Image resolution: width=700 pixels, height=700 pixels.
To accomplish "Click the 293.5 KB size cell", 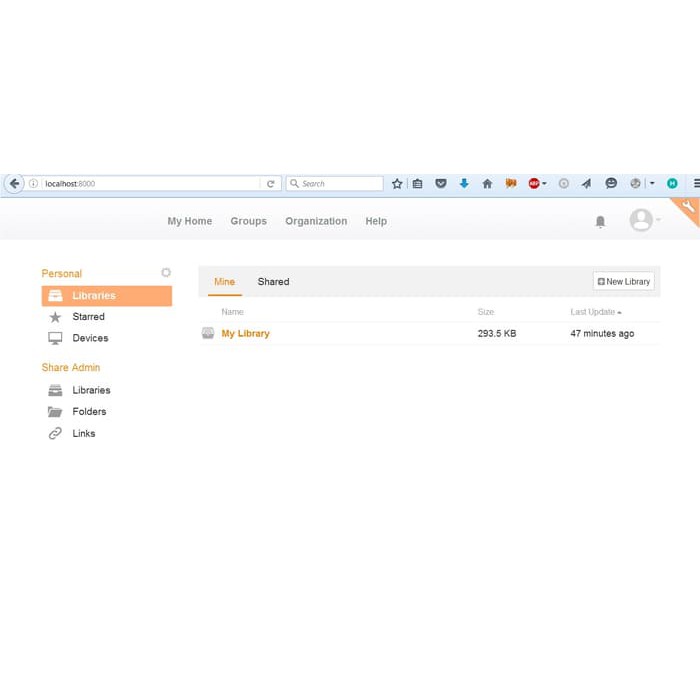I will pyautogui.click(x=497, y=333).
